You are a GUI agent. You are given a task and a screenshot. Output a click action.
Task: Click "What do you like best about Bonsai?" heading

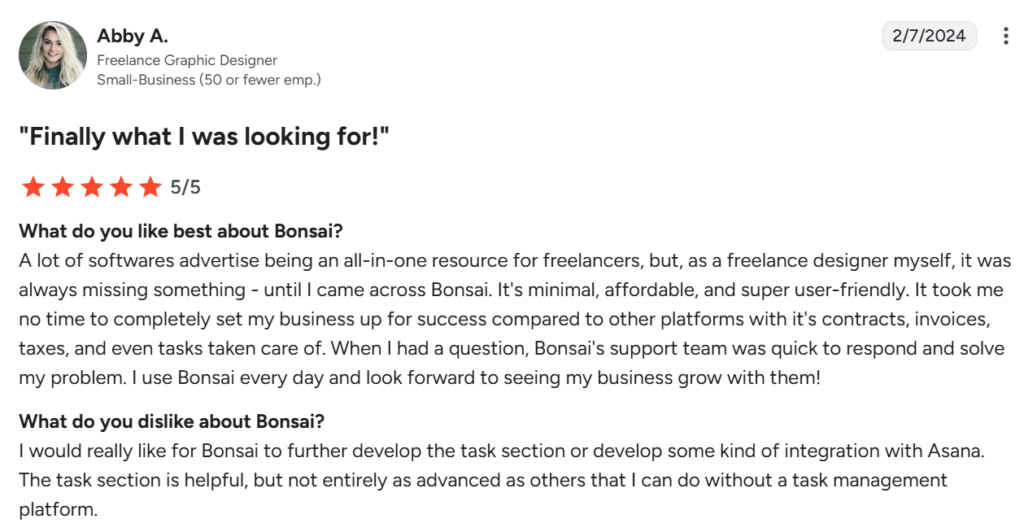point(181,231)
